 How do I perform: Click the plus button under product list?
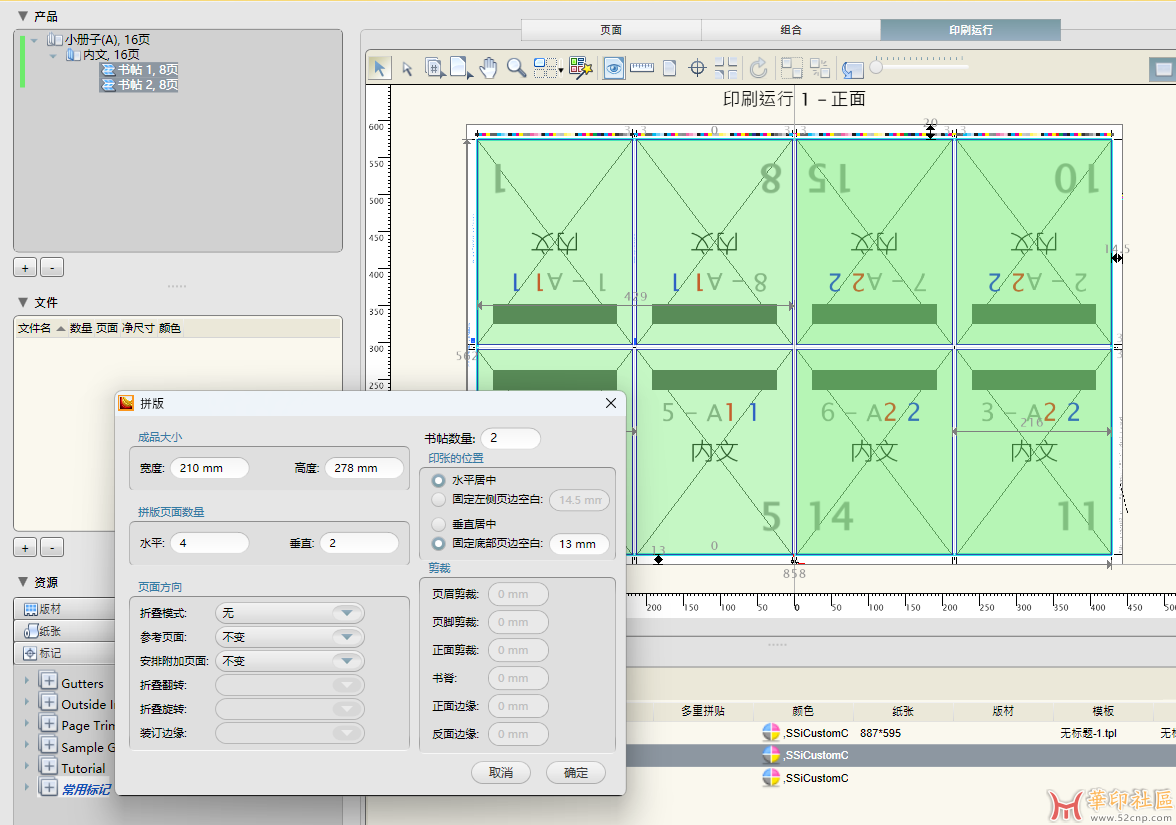pyautogui.click(x=25, y=268)
